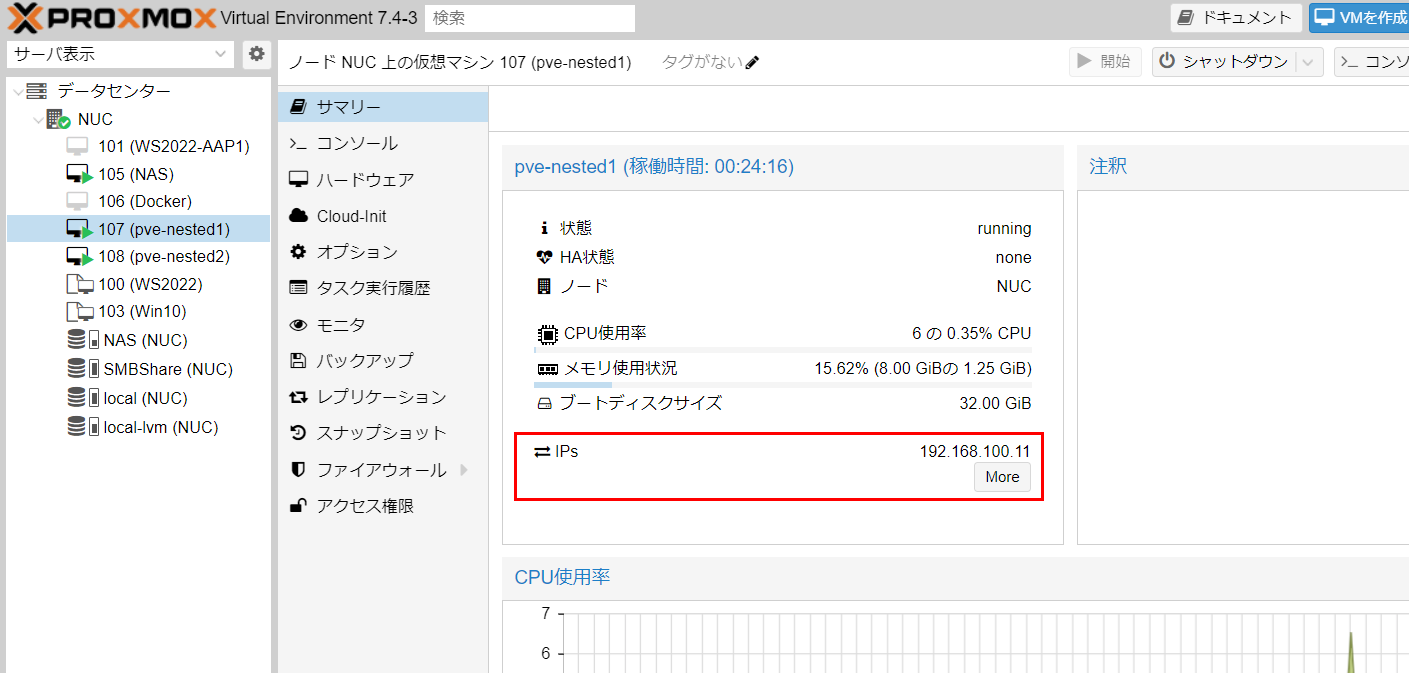Click the shield icon beside ファイアウォール
Screen dimensions: 1409x673
click(x=298, y=469)
